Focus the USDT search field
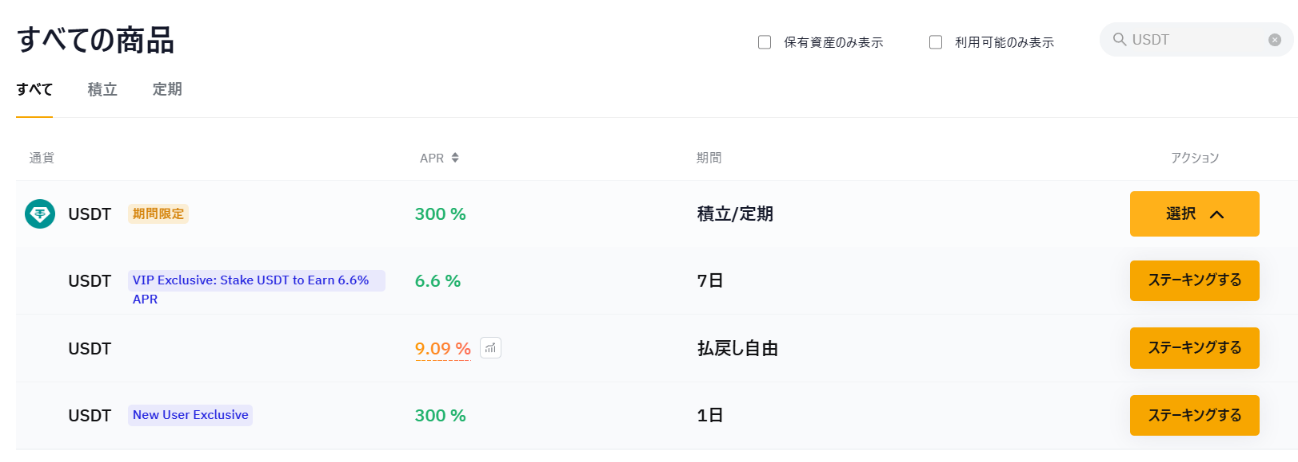Image resolution: width=1298 pixels, height=462 pixels. tap(1196, 40)
